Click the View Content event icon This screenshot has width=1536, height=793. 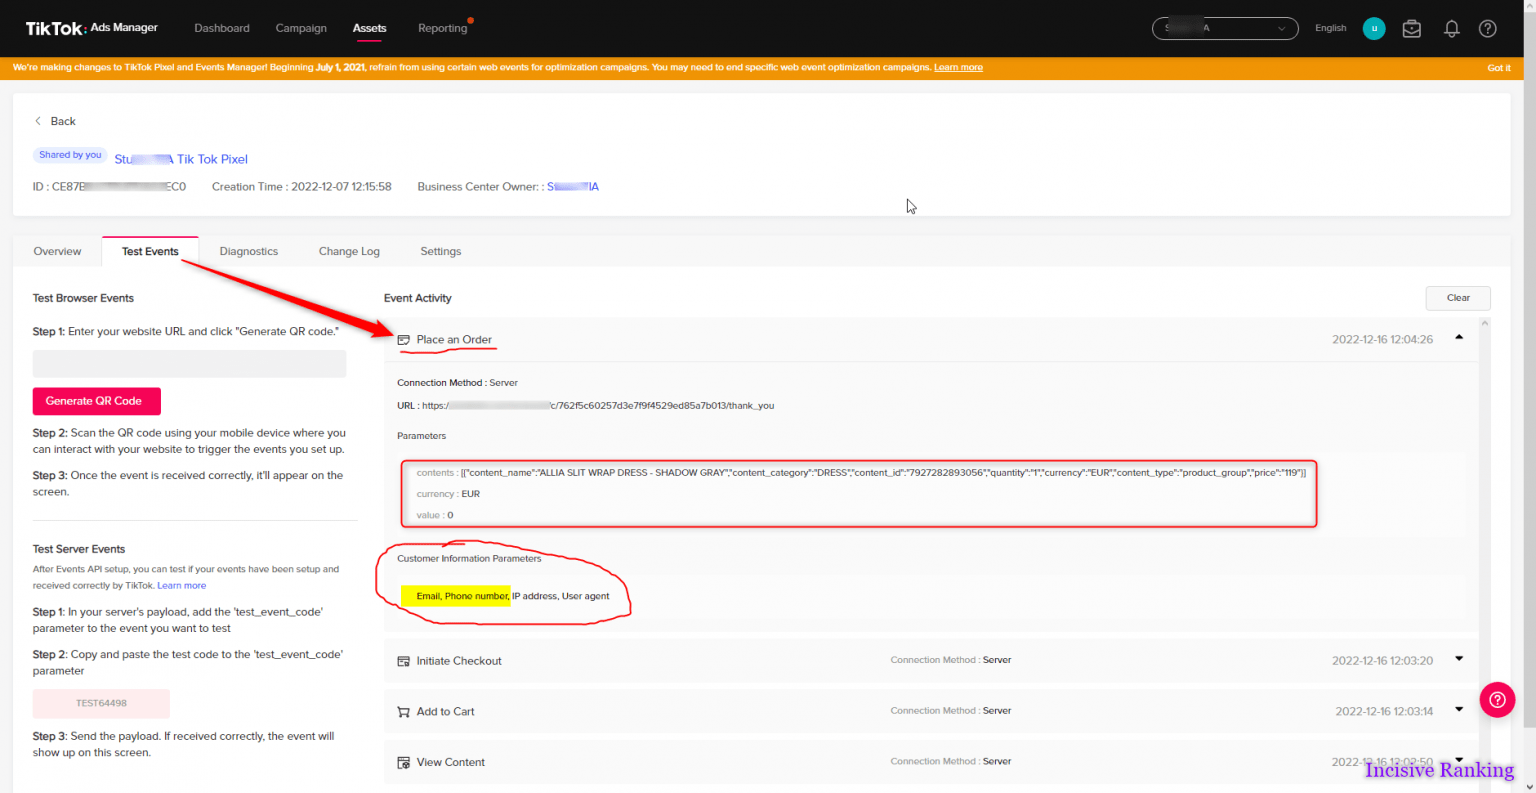coord(403,763)
